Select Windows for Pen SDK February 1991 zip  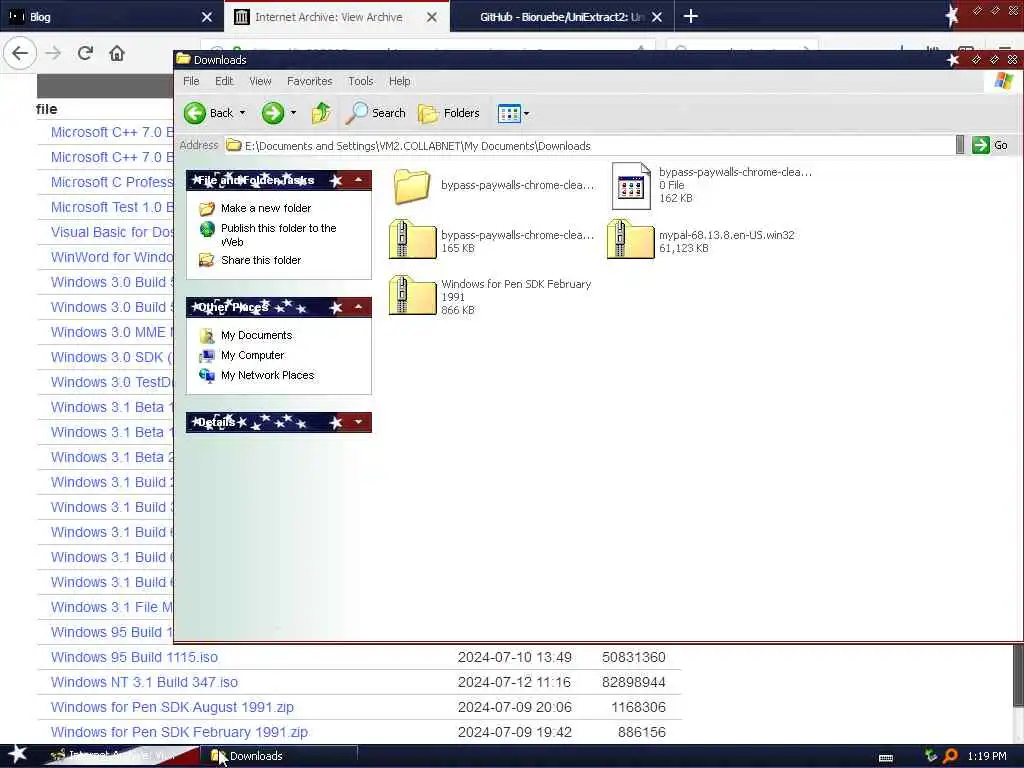412,295
